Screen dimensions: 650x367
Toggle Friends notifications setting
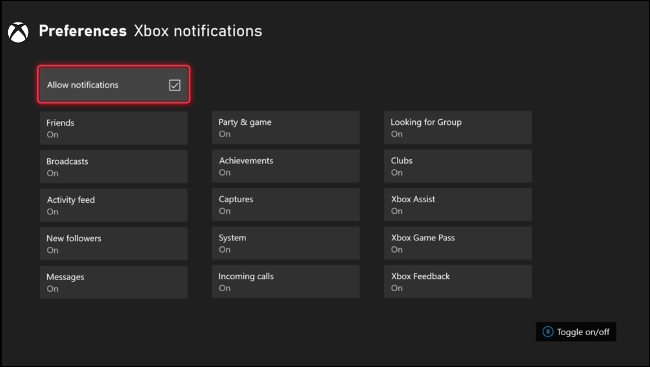coord(114,128)
